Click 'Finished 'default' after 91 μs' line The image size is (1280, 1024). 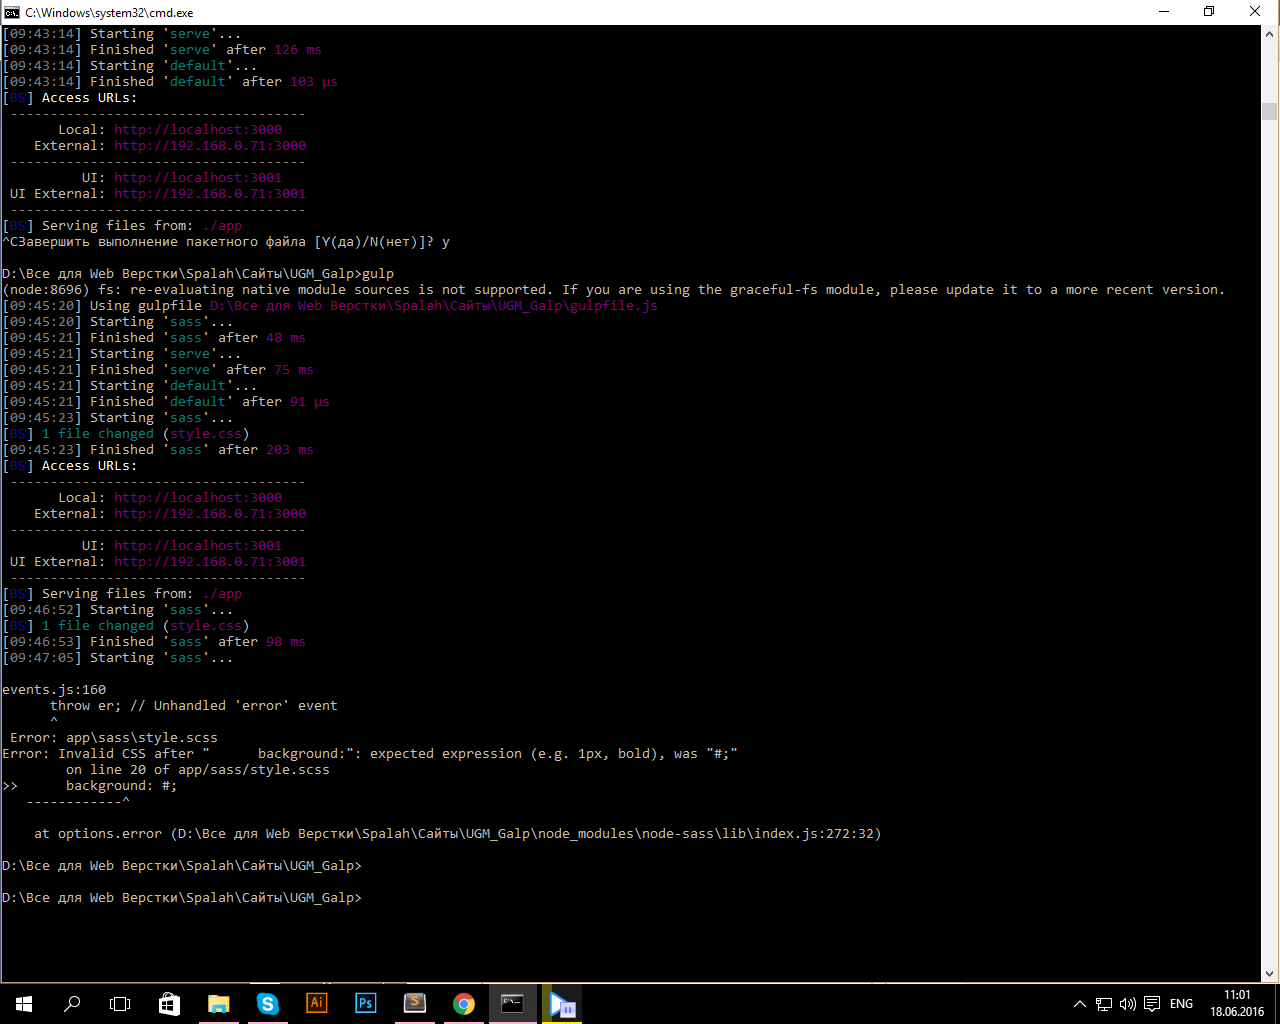tap(166, 402)
